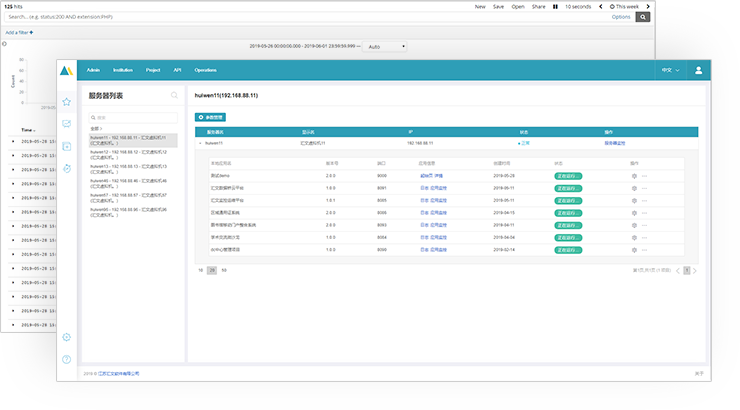Open more options ellipsis for 测试demo row
Image resolution: width=740 pixels, height=410 pixels.
pyautogui.click(x=645, y=175)
